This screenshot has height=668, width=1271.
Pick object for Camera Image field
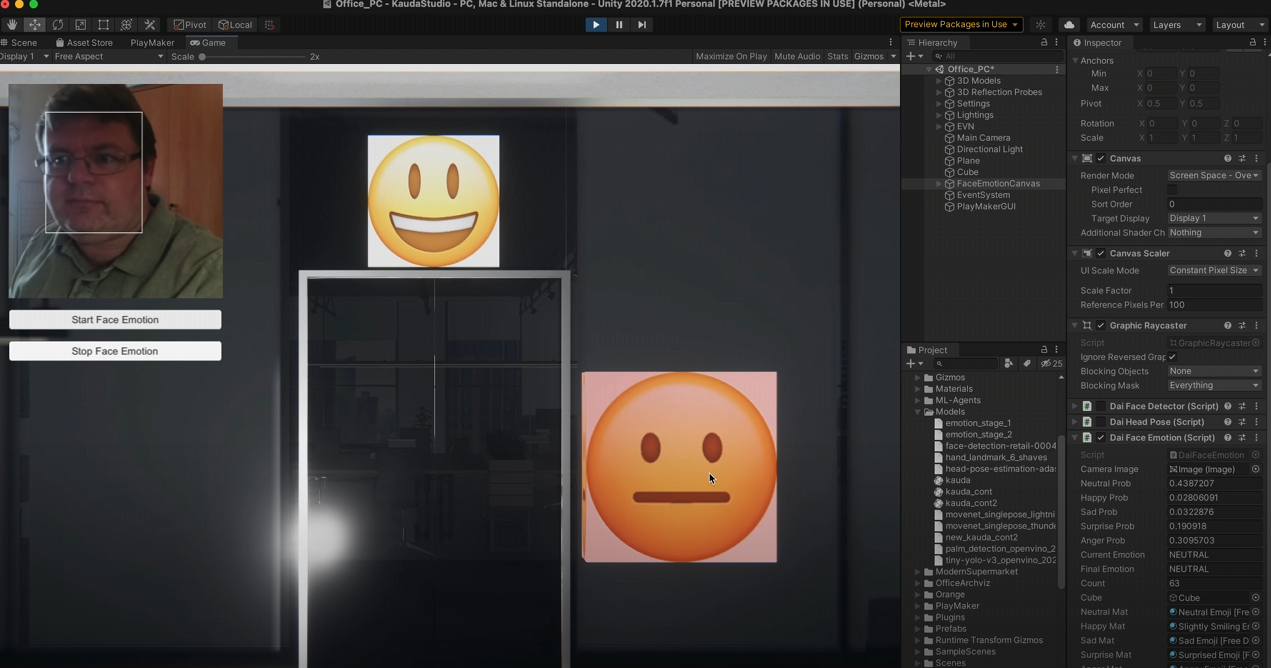point(1256,469)
